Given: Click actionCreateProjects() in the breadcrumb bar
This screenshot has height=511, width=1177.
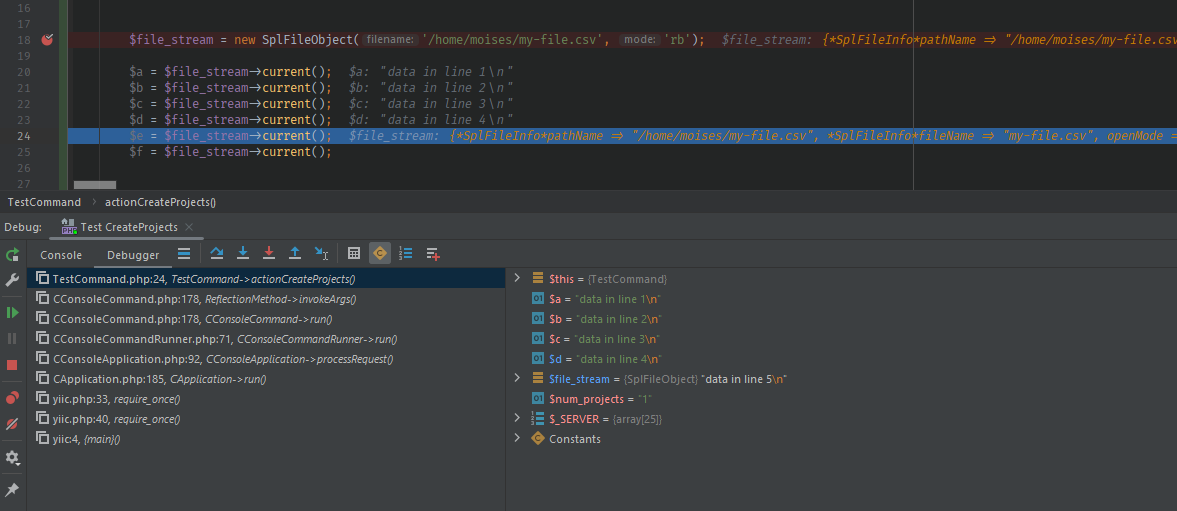Looking at the screenshot, I should pos(160,202).
